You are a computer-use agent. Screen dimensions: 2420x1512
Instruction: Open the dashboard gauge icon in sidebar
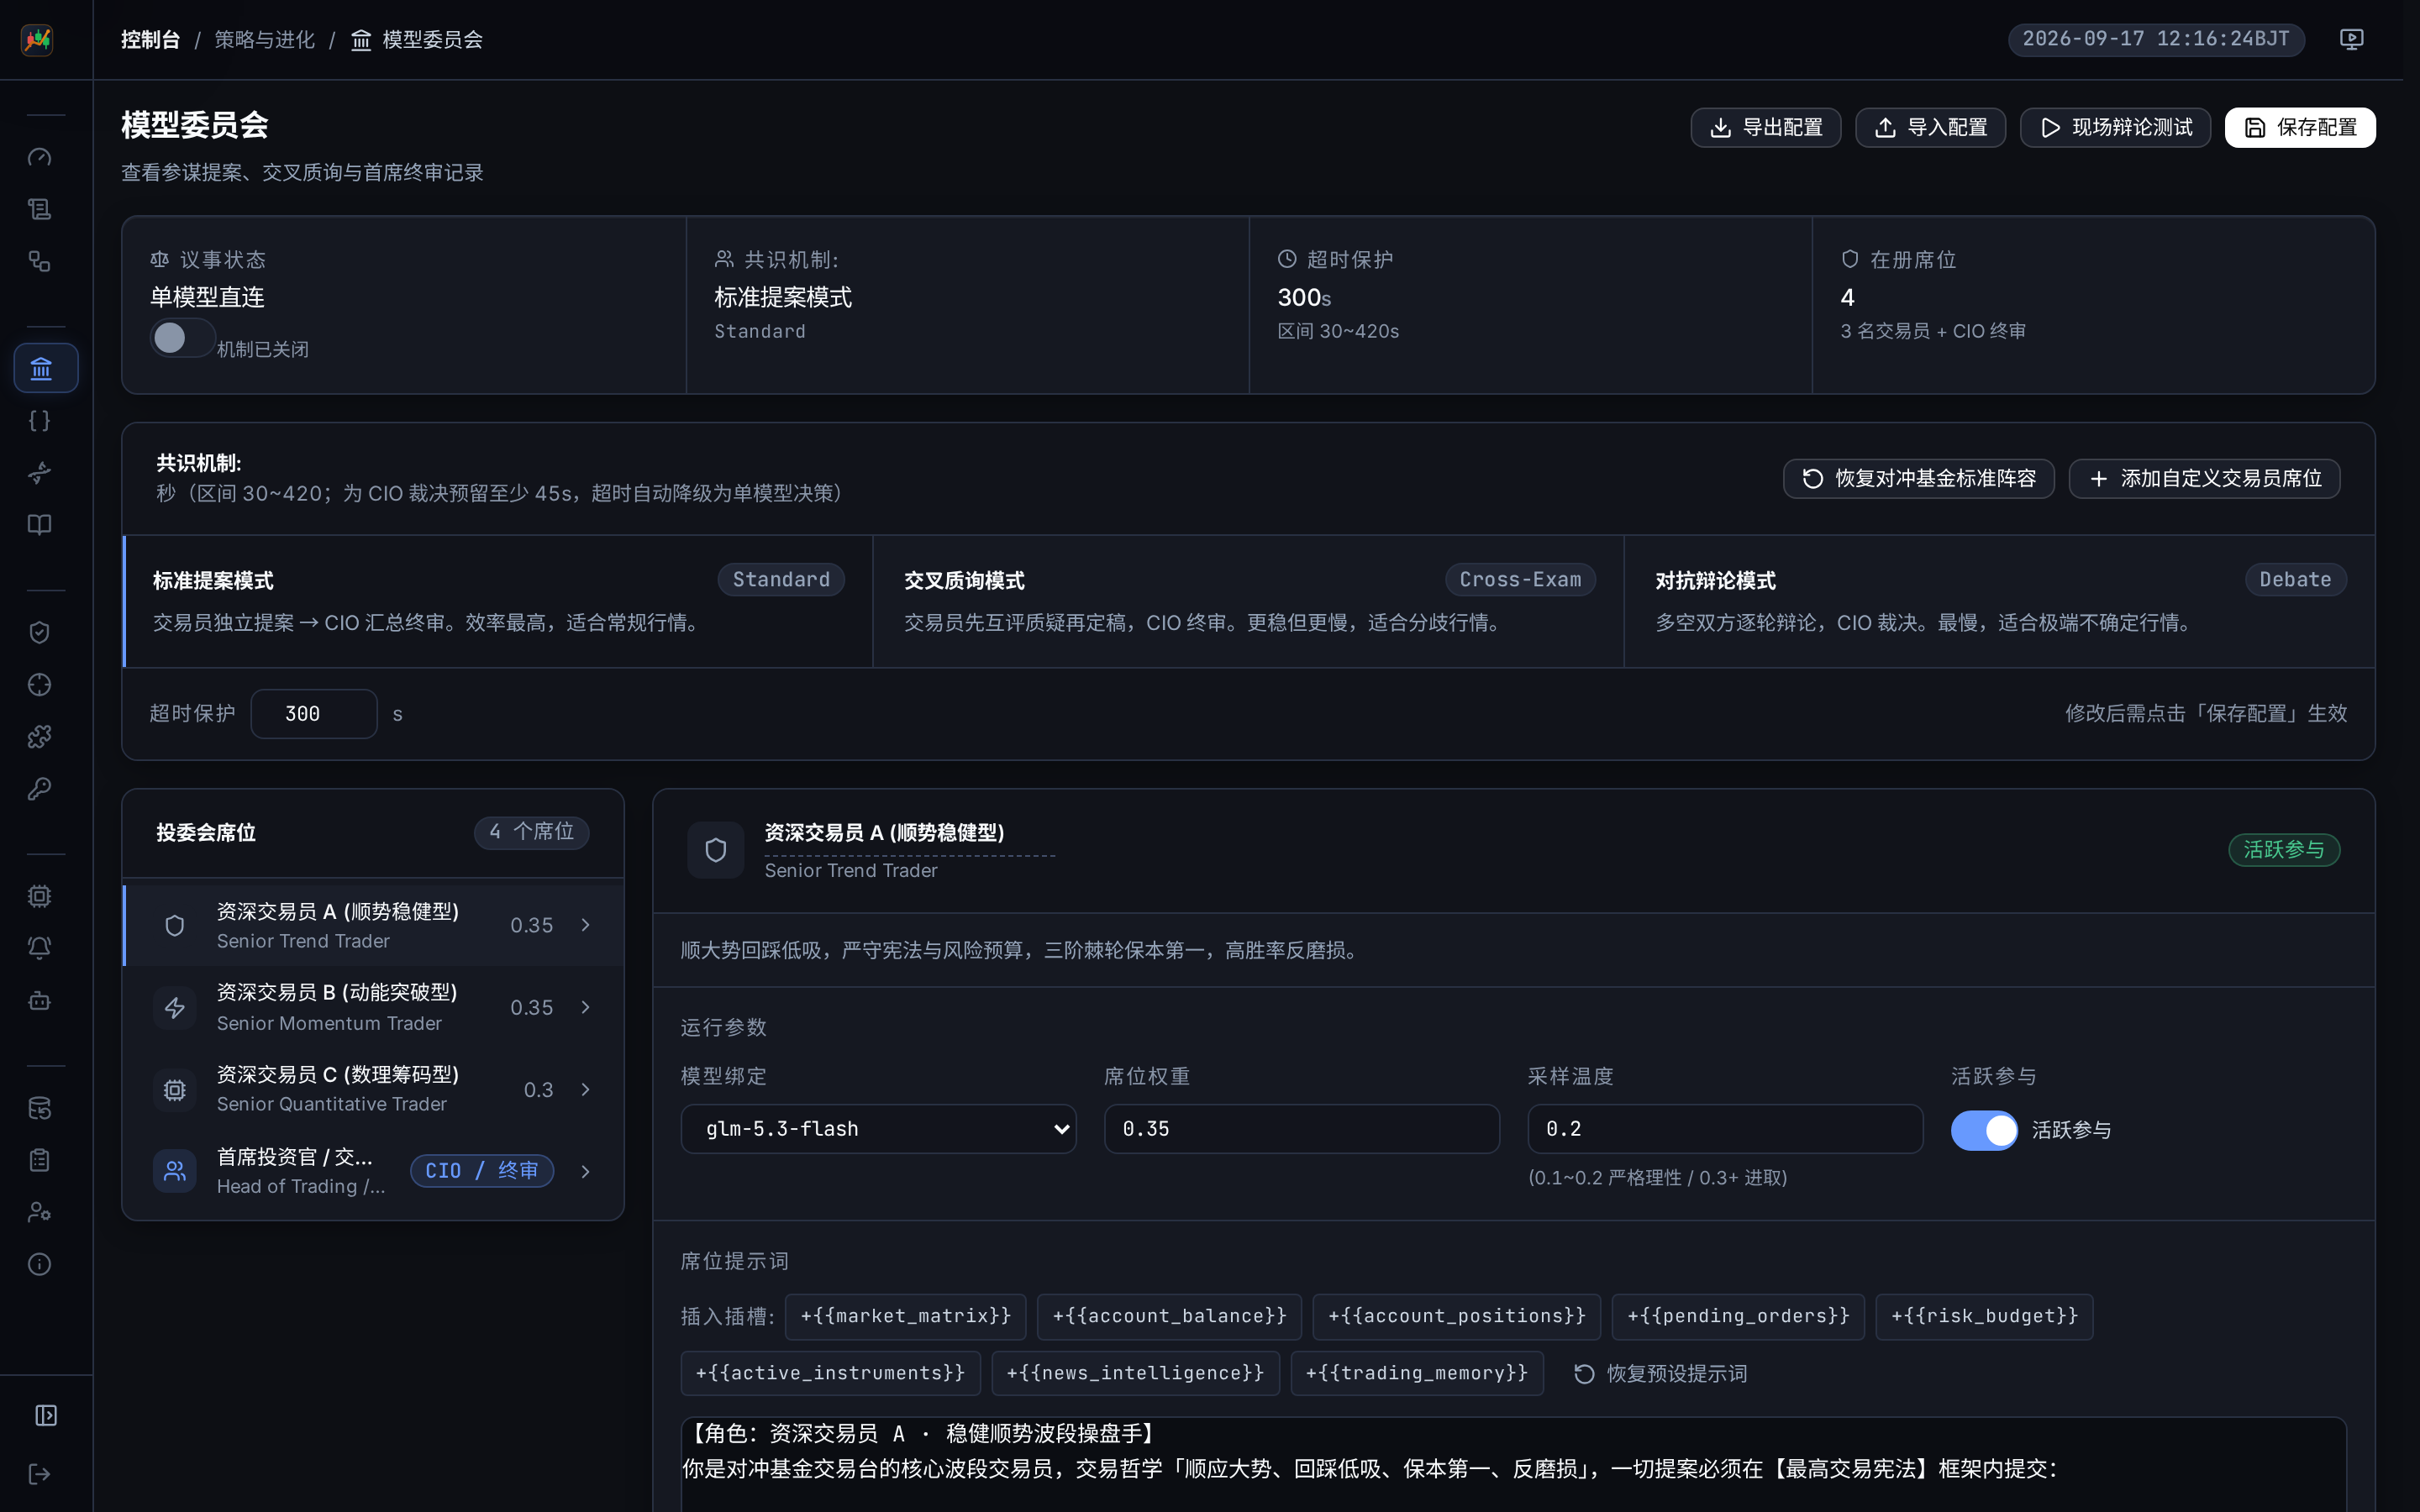click(39, 157)
